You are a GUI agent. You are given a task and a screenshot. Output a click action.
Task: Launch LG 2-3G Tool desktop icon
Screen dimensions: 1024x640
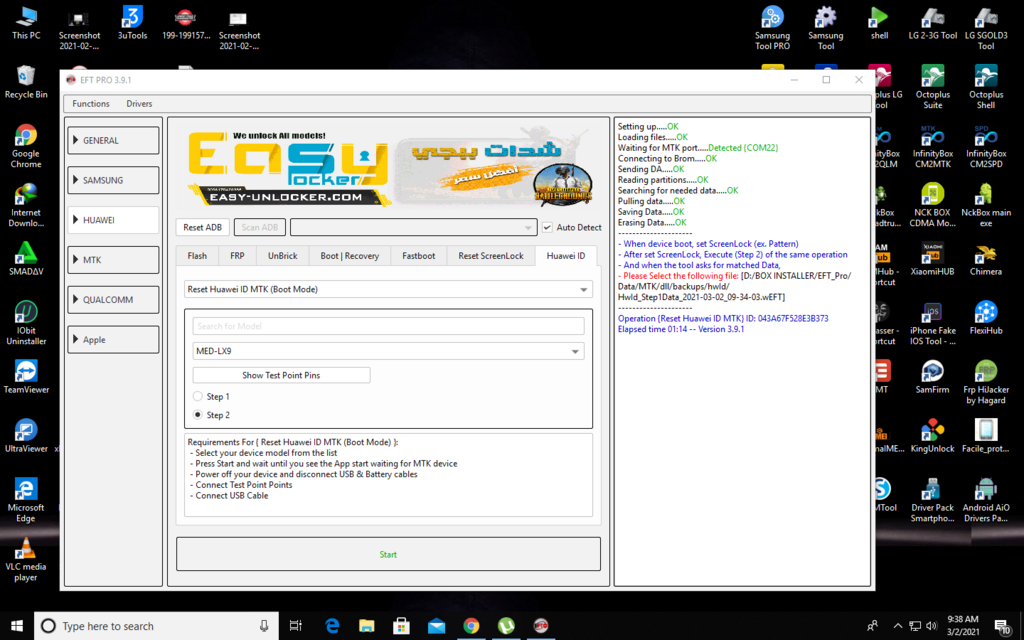point(933,23)
